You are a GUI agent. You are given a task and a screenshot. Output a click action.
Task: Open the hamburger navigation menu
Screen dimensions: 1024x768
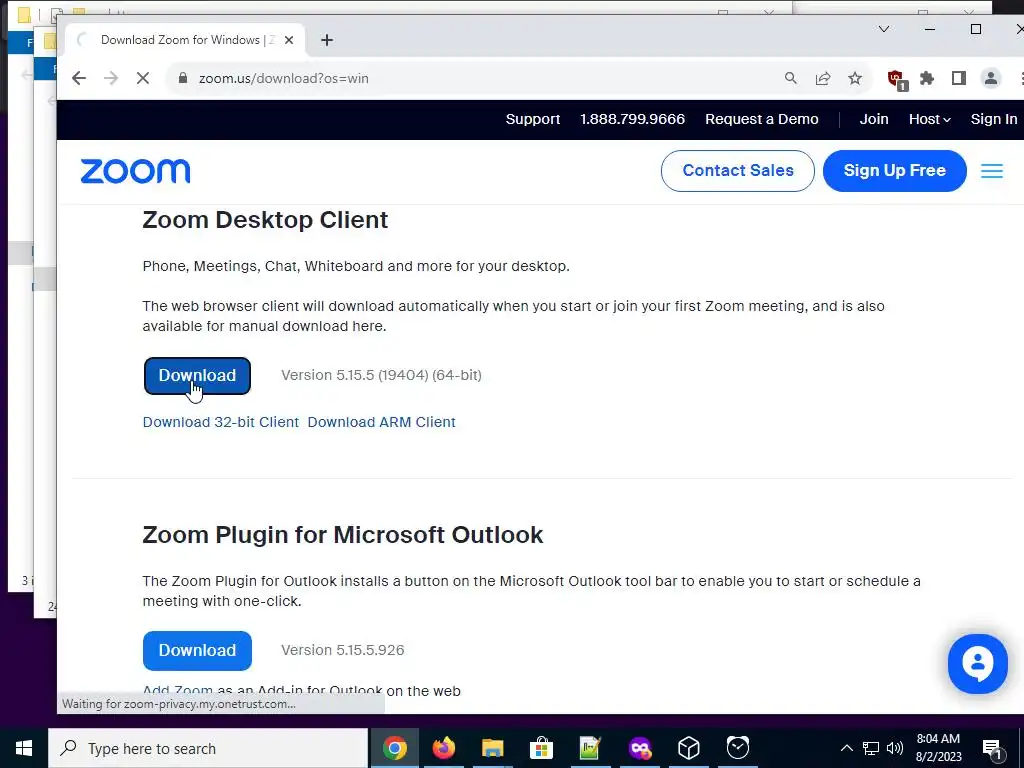click(991, 171)
